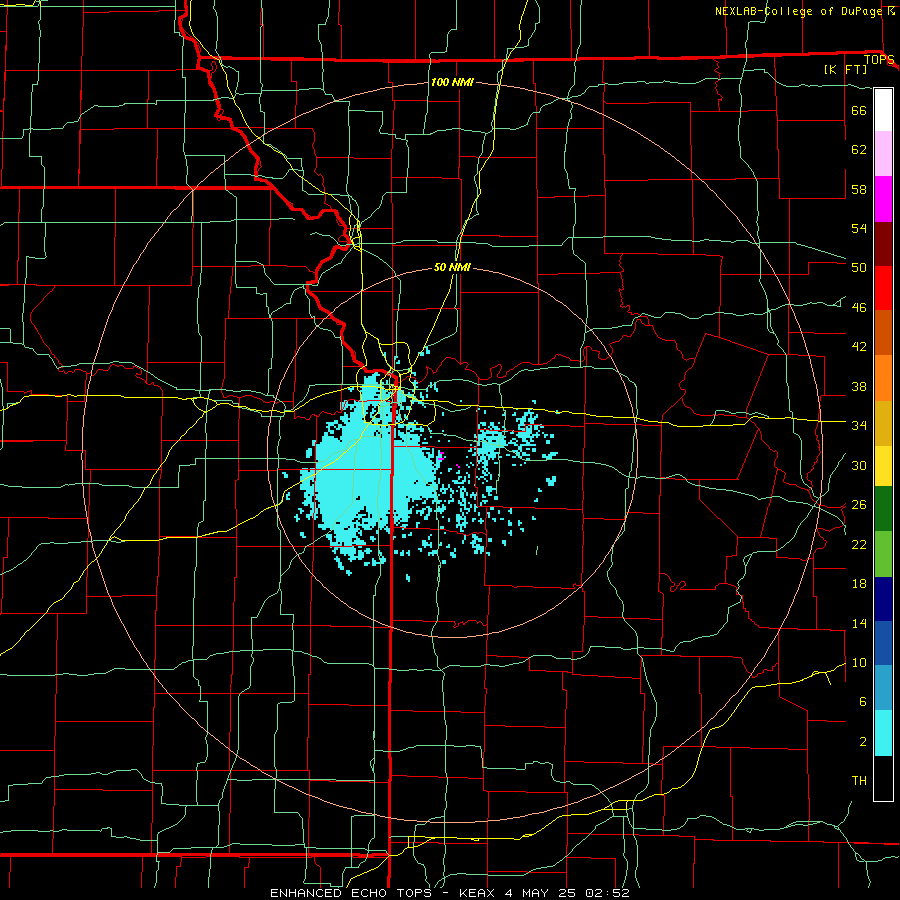Image resolution: width=900 pixels, height=900 pixels.
Task: Click the dark green legend swatch
Action: 883,509
